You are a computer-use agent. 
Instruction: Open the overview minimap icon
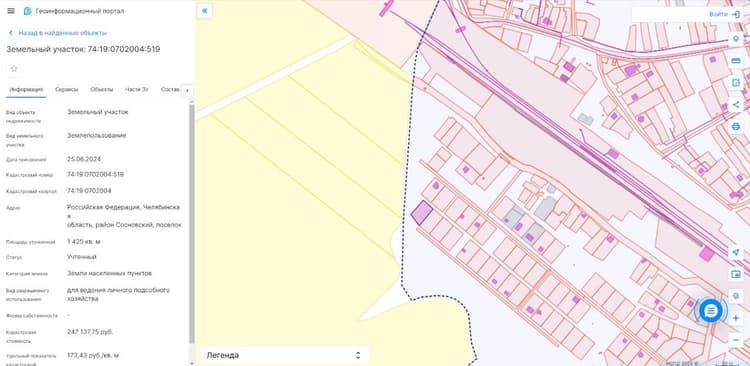click(x=736, y=274)
